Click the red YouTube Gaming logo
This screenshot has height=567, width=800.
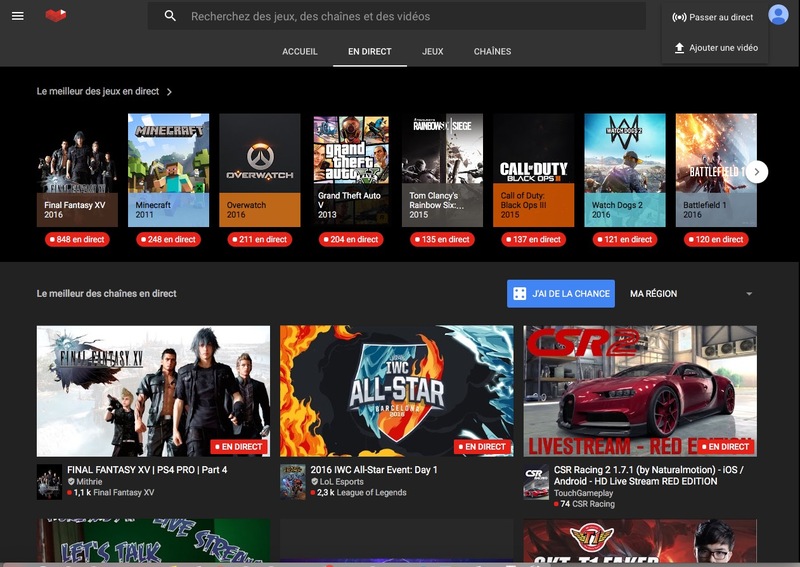[56, 15]
